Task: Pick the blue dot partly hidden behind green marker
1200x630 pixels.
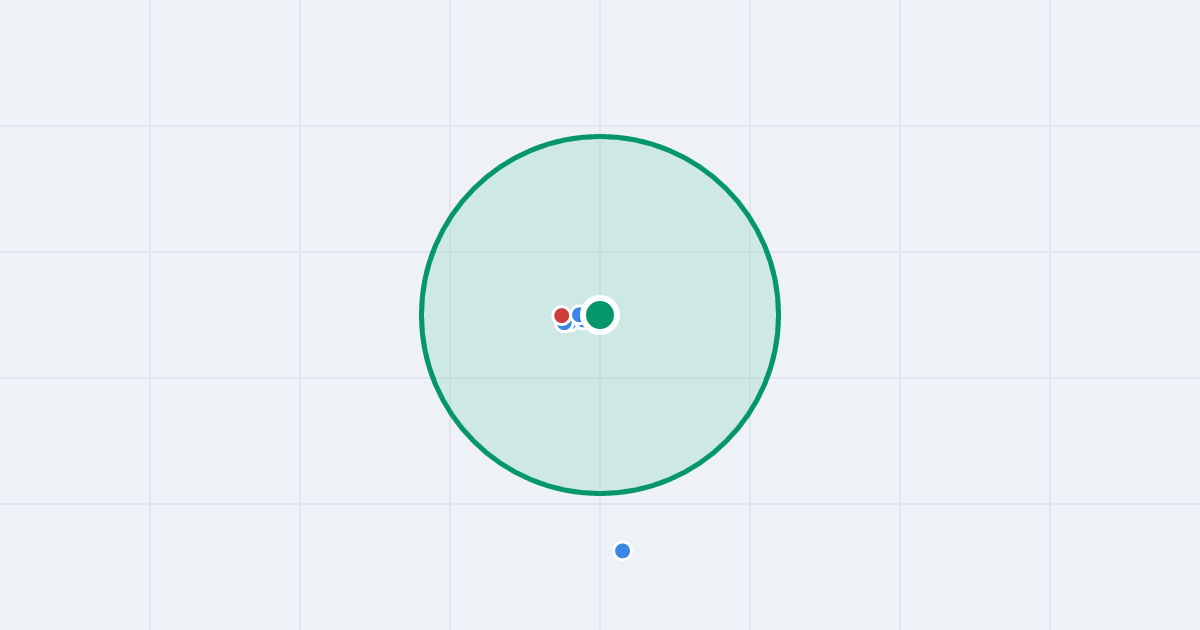Action: point(578,314)
